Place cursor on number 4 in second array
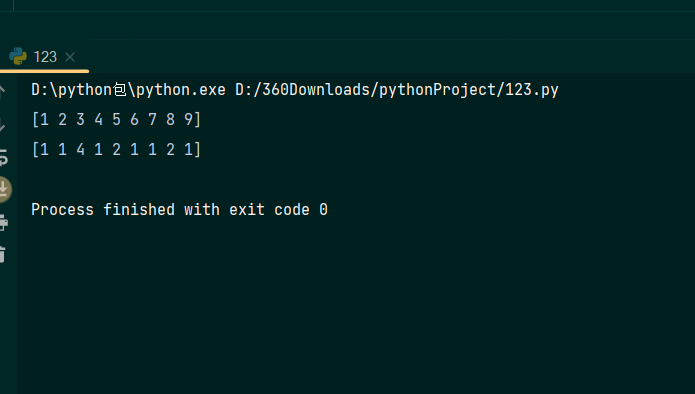The image size is (695, 394). [81, 149]
